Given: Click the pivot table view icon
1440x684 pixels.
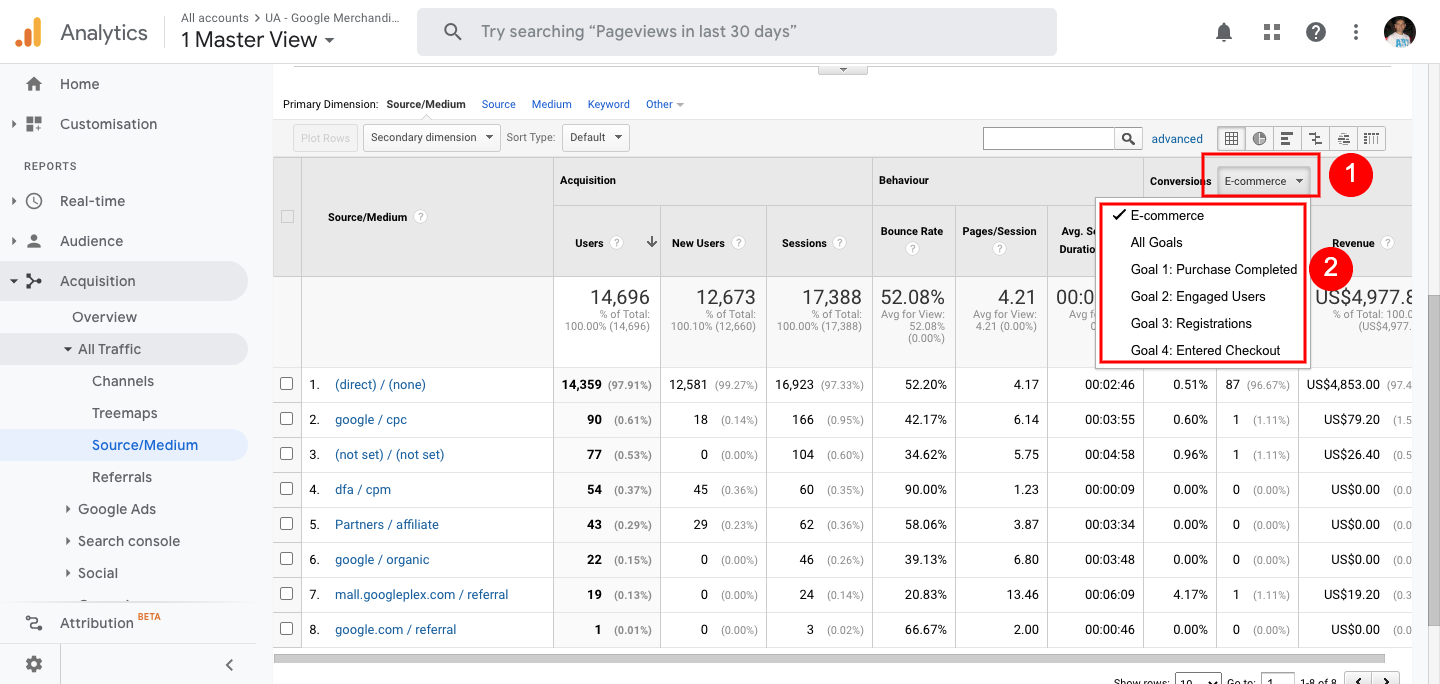Looking at the screenshot, I should 1371,139.
